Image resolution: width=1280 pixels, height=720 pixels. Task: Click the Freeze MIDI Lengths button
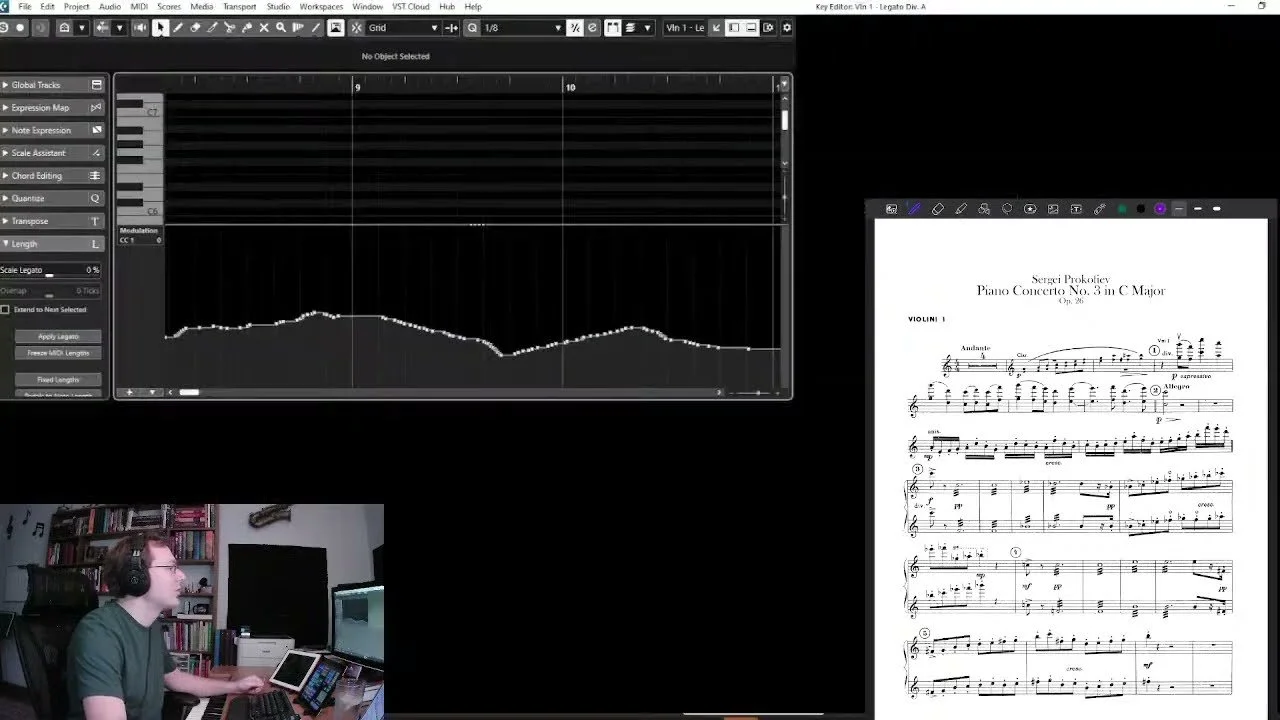(57, 352)
